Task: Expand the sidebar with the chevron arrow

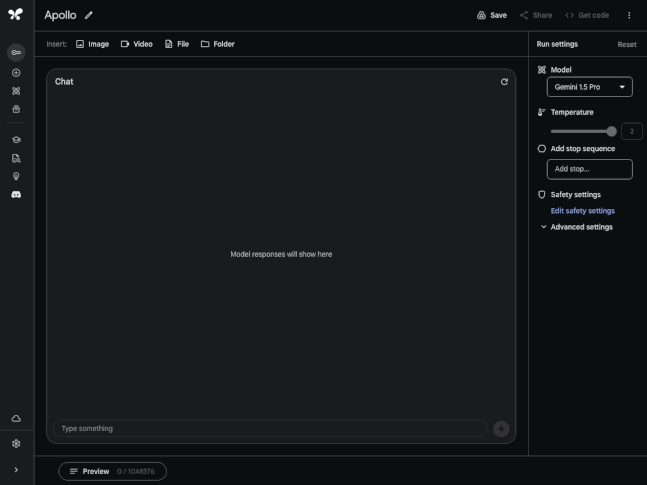Action: coord(16,470)
